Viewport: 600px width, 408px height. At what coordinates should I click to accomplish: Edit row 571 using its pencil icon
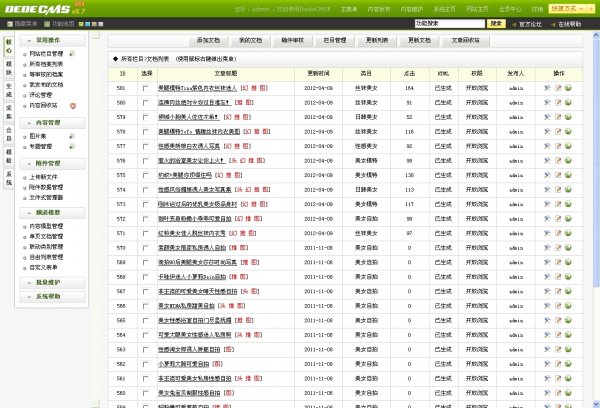point(558,233)
